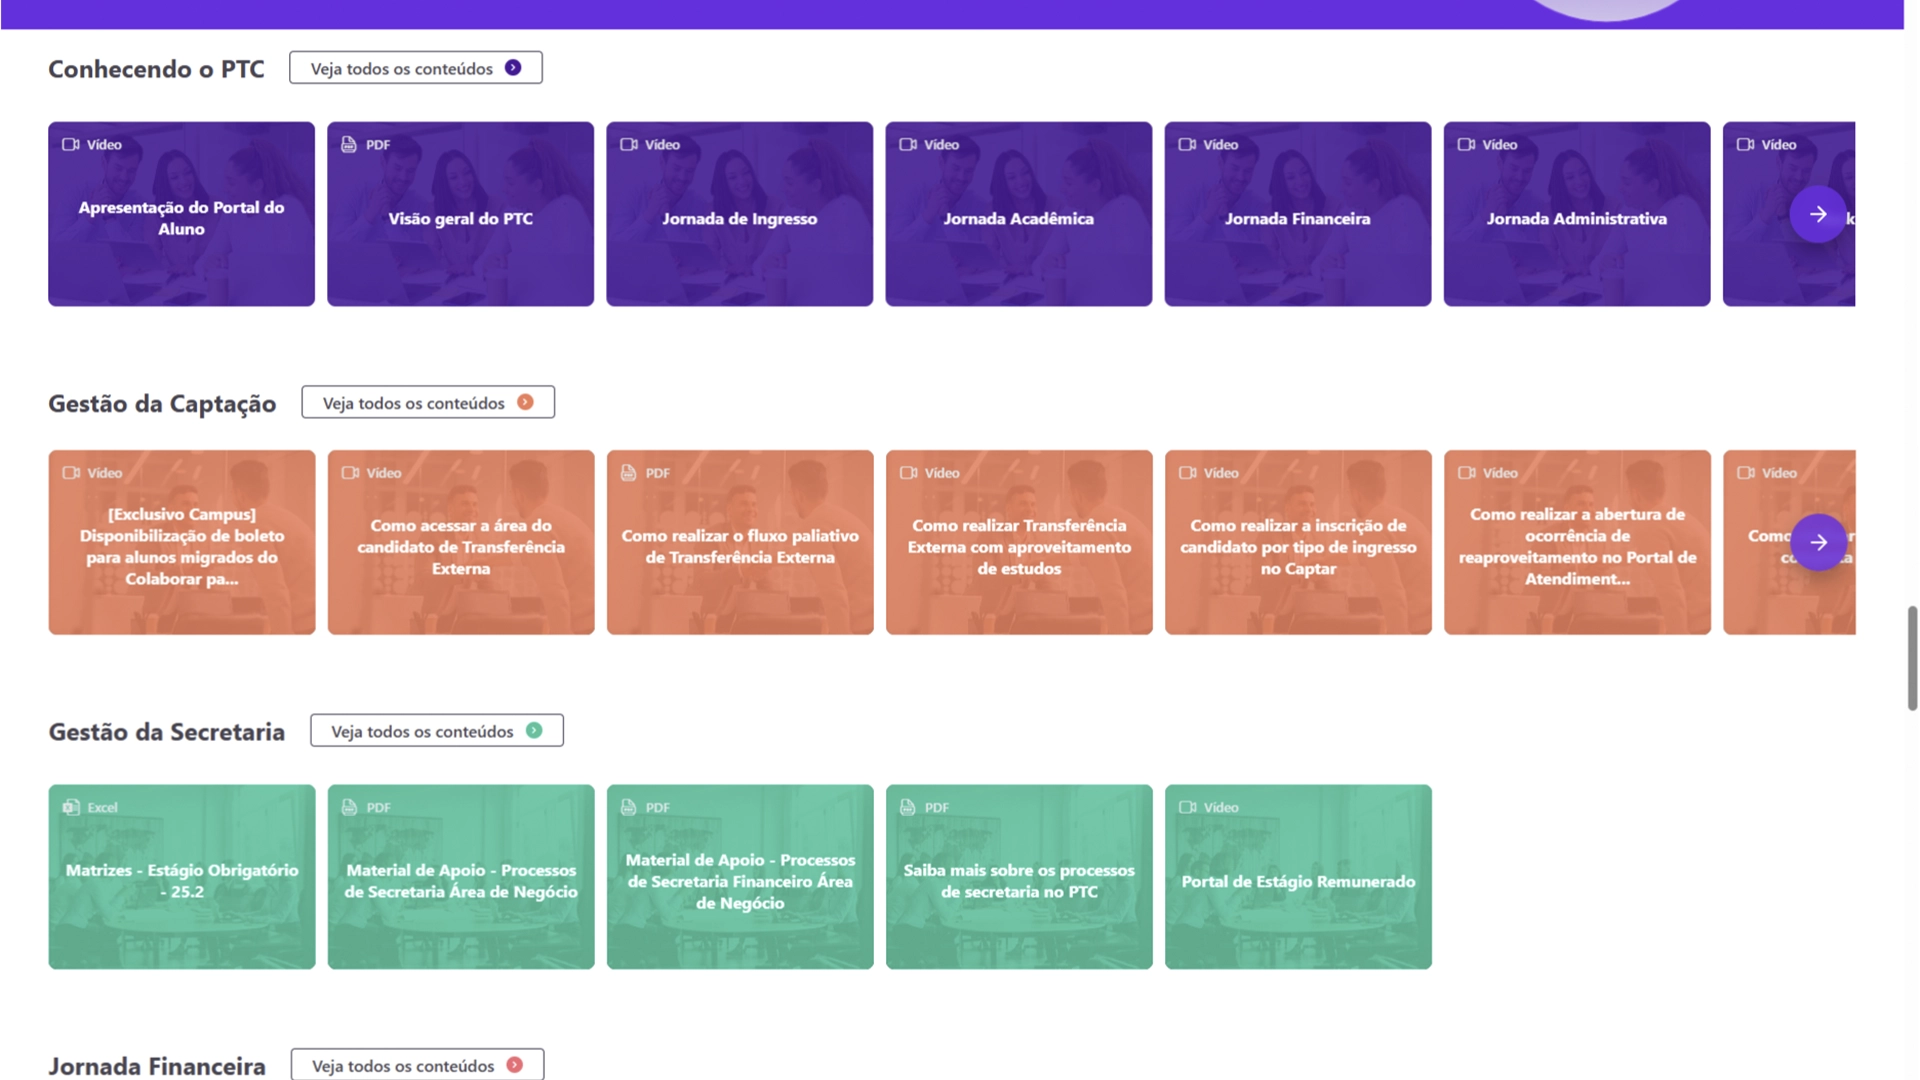Open Transferência Externa com aproveitamento de estudos card
Image resolution: width=1920 pixels, height=1080 pixels.
[x=1019, y=542]
